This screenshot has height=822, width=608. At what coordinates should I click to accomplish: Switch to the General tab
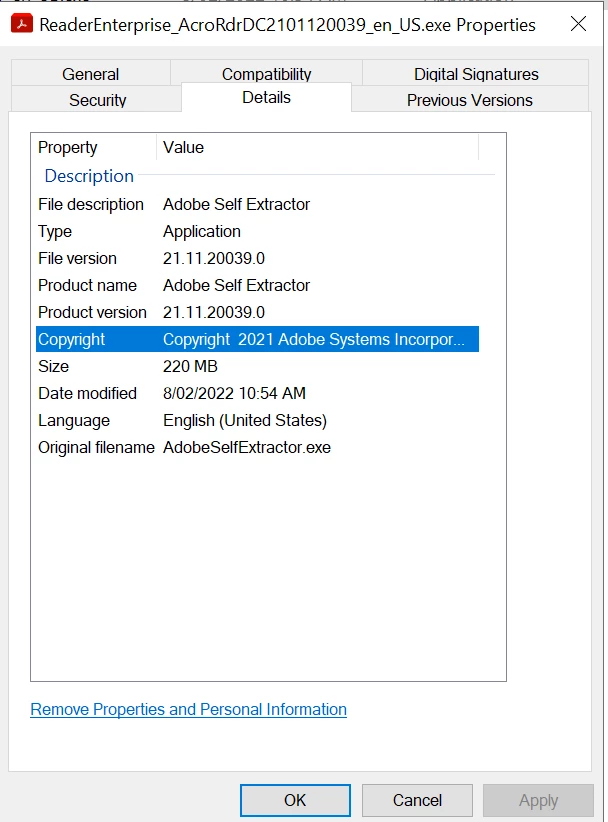tap(91, 74)
